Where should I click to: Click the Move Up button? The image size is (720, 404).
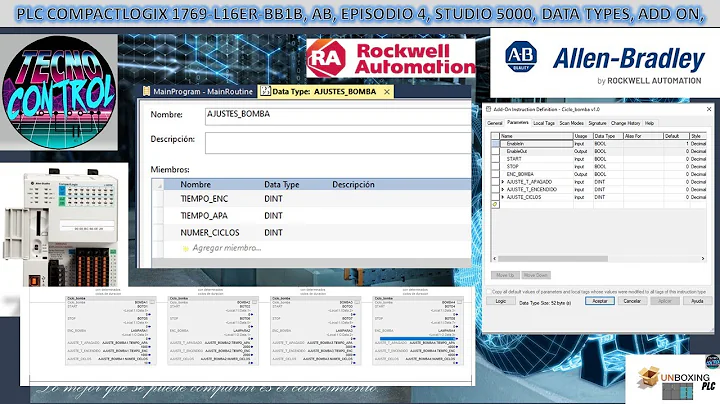(x=505, y=275)
